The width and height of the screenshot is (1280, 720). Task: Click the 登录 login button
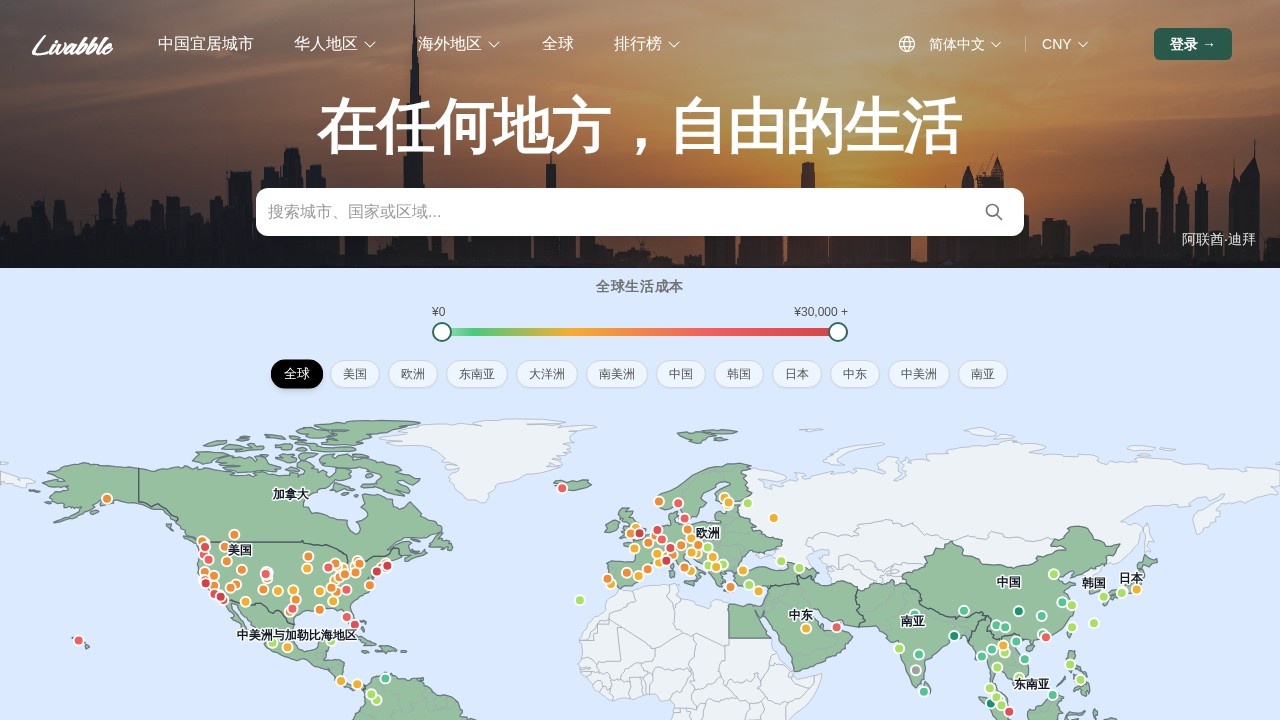1192,44
